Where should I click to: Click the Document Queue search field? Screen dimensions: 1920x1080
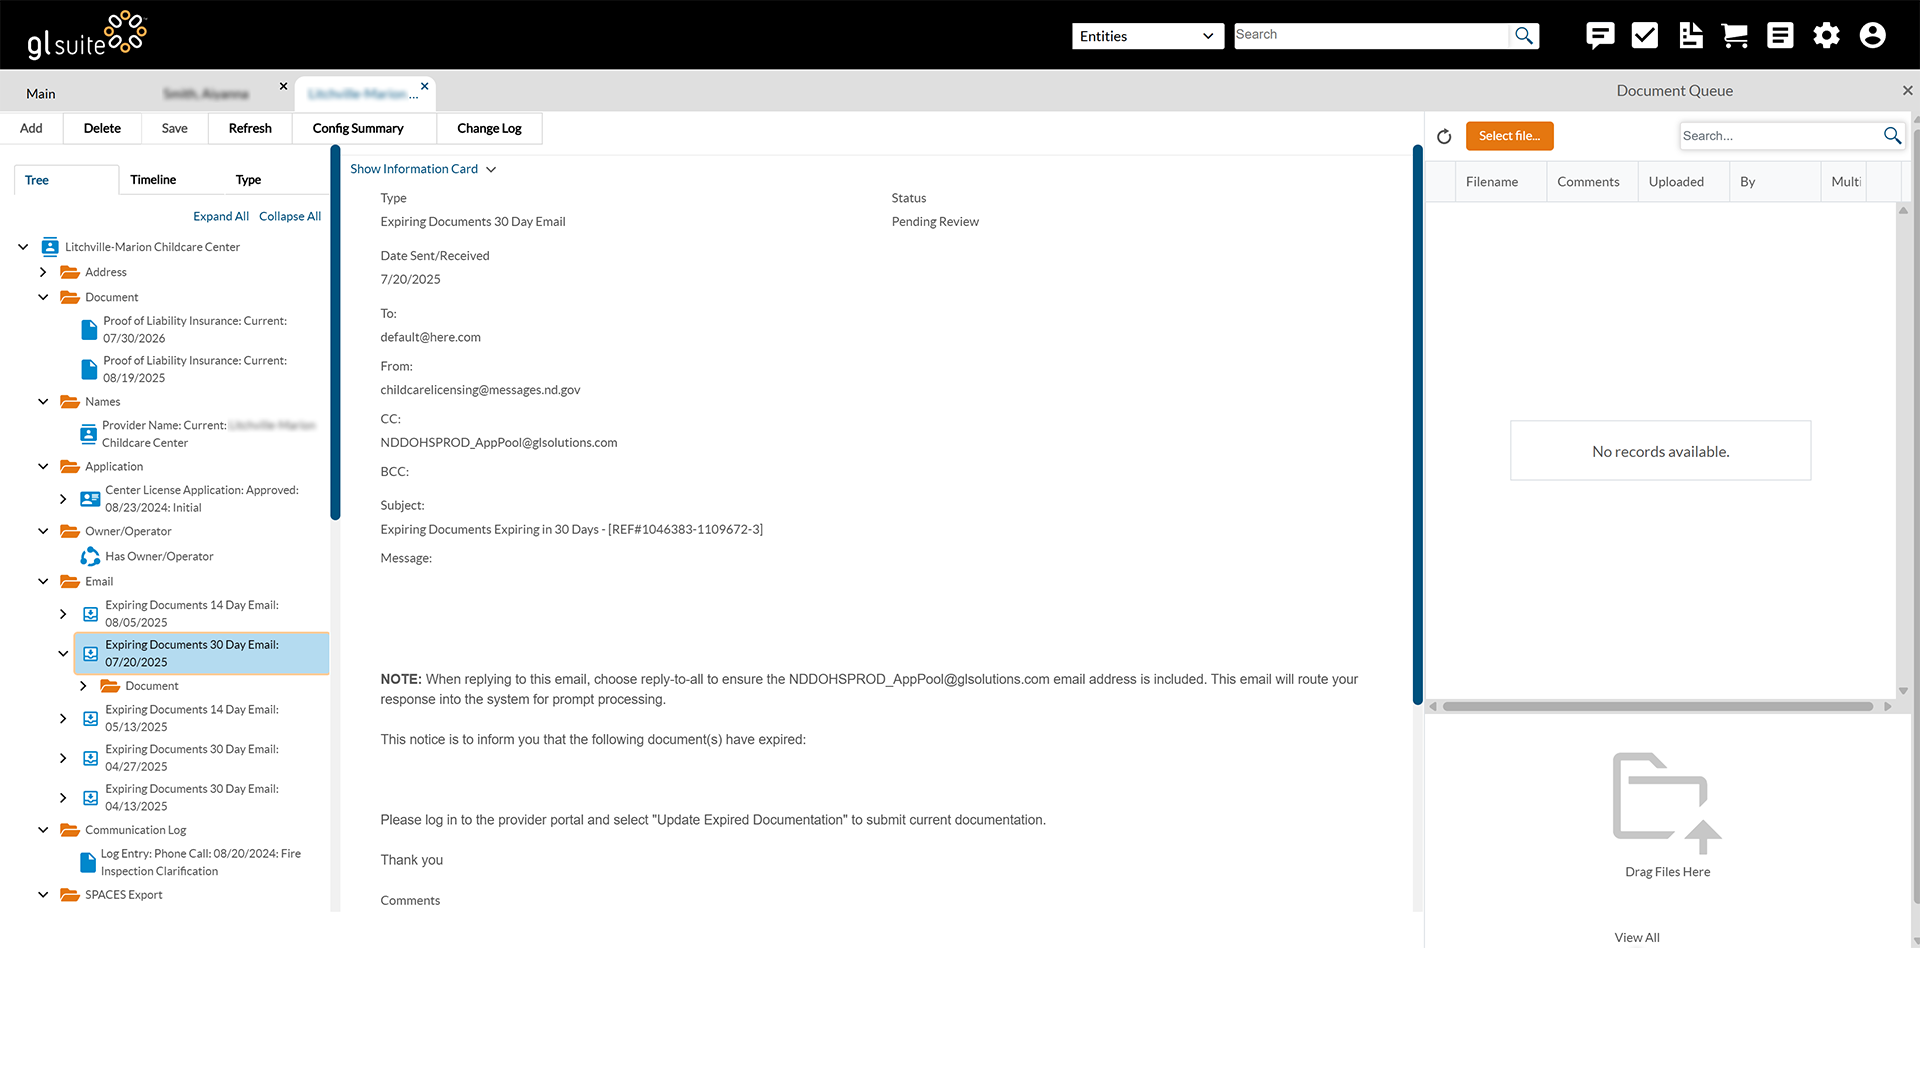(1779, 136)
